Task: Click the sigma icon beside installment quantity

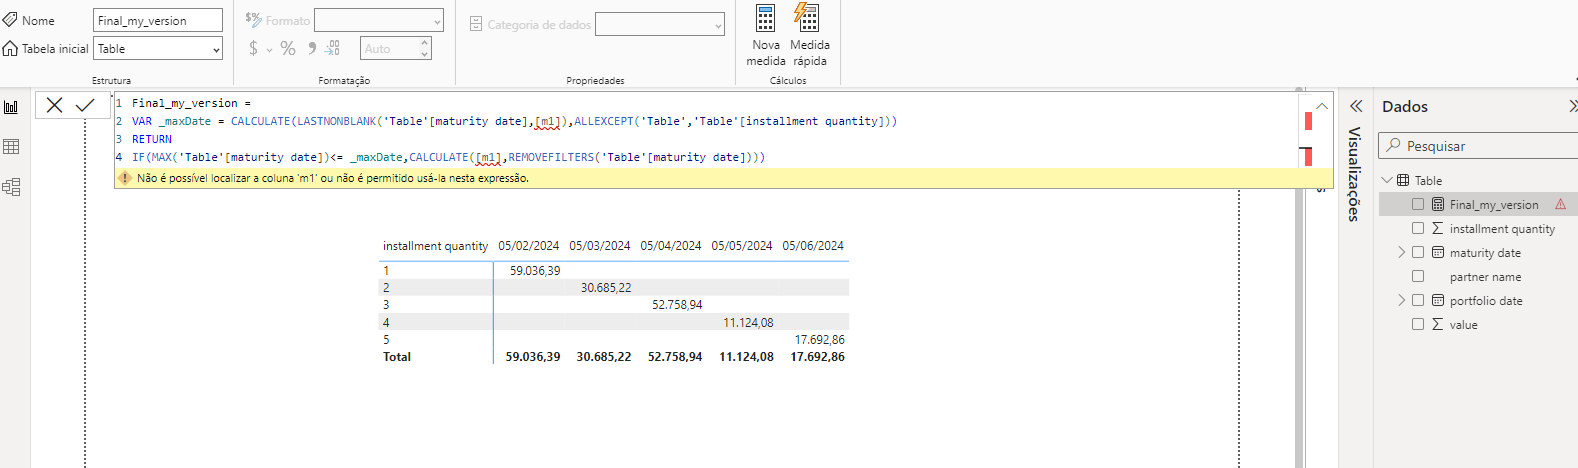Action: pos(1437,229)
